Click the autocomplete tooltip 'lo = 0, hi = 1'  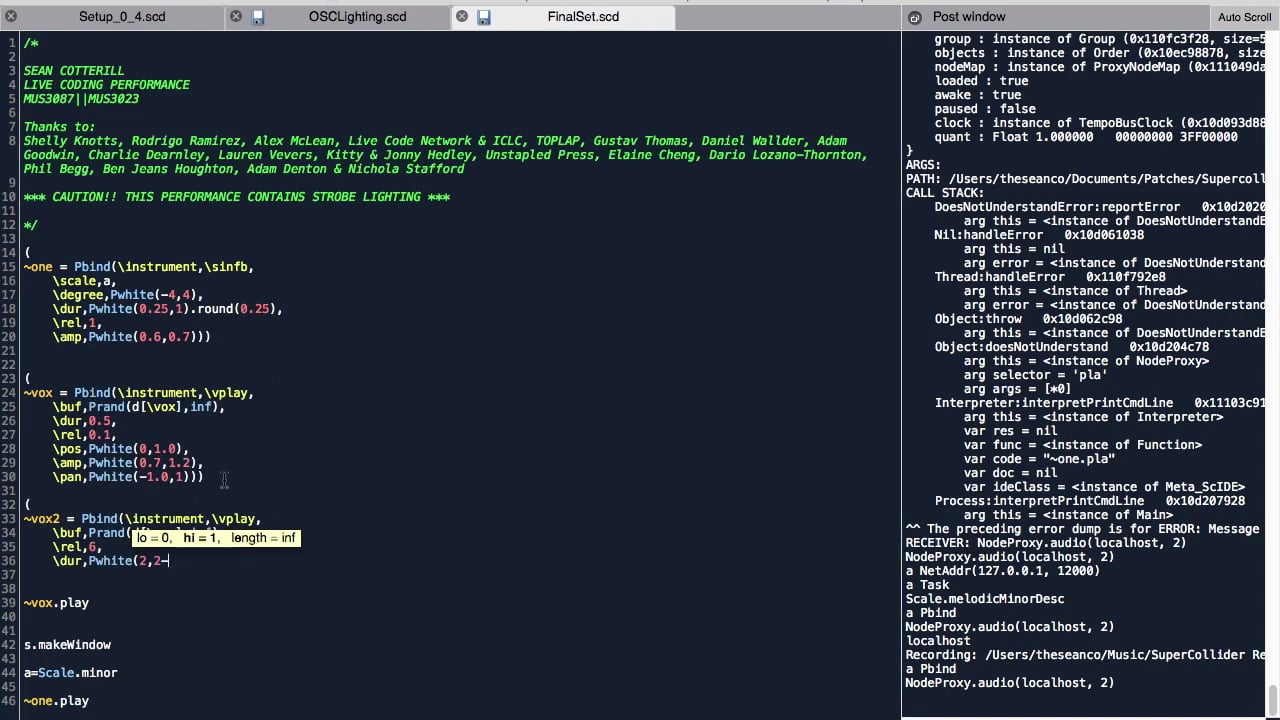[x=215, y=538]
